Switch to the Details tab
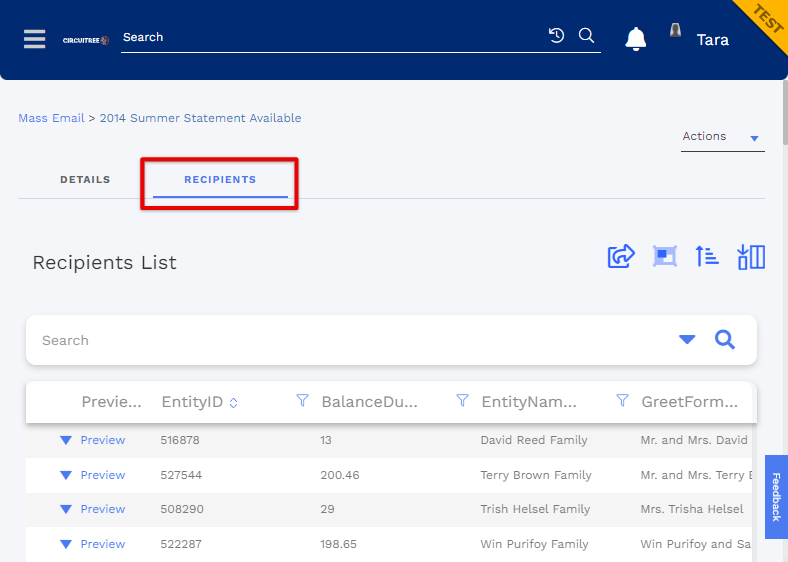 tap(85, 179)
